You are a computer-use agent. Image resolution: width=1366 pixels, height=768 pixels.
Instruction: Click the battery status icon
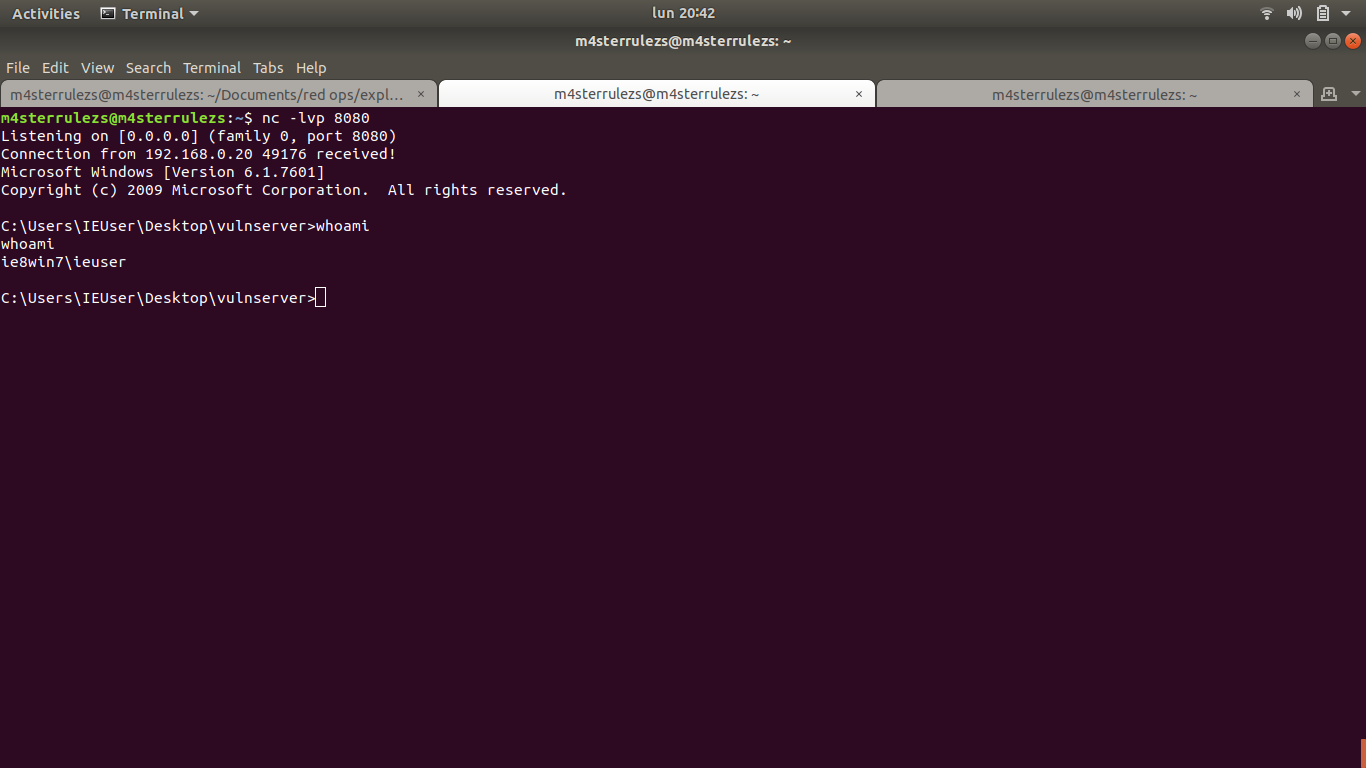pyautogui.click(x=1322, y=14)
